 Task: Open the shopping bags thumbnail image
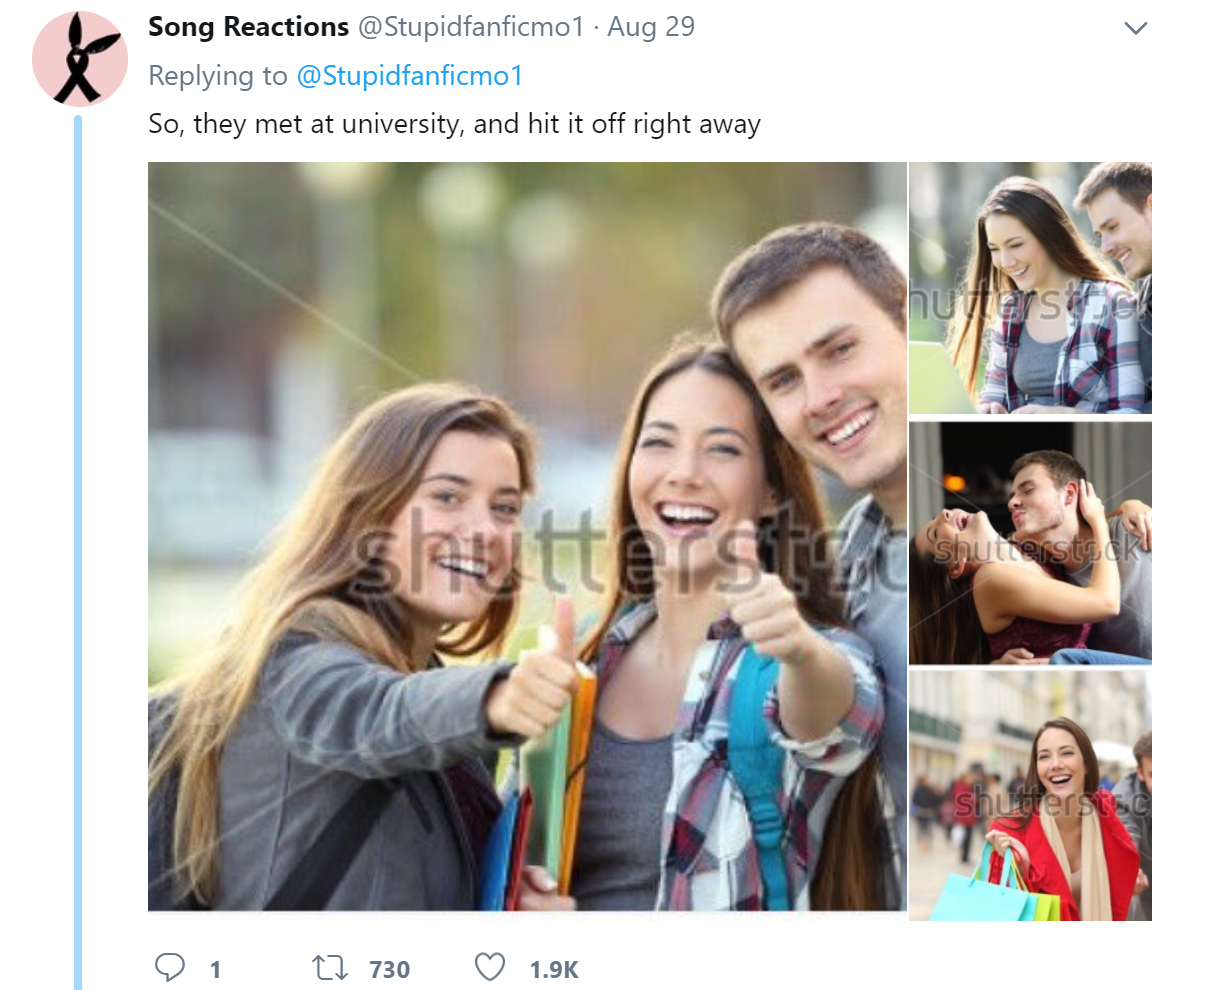[x=1030, y=795]
